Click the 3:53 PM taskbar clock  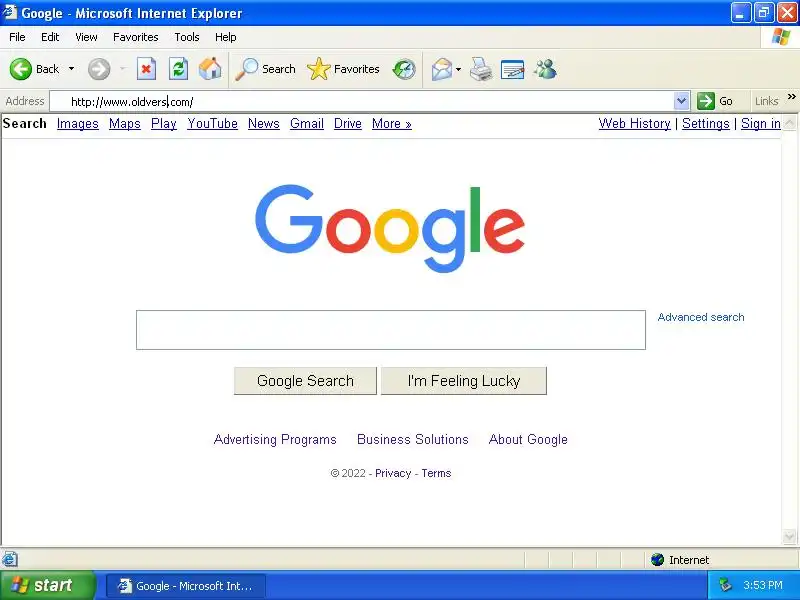click(763, 585)
